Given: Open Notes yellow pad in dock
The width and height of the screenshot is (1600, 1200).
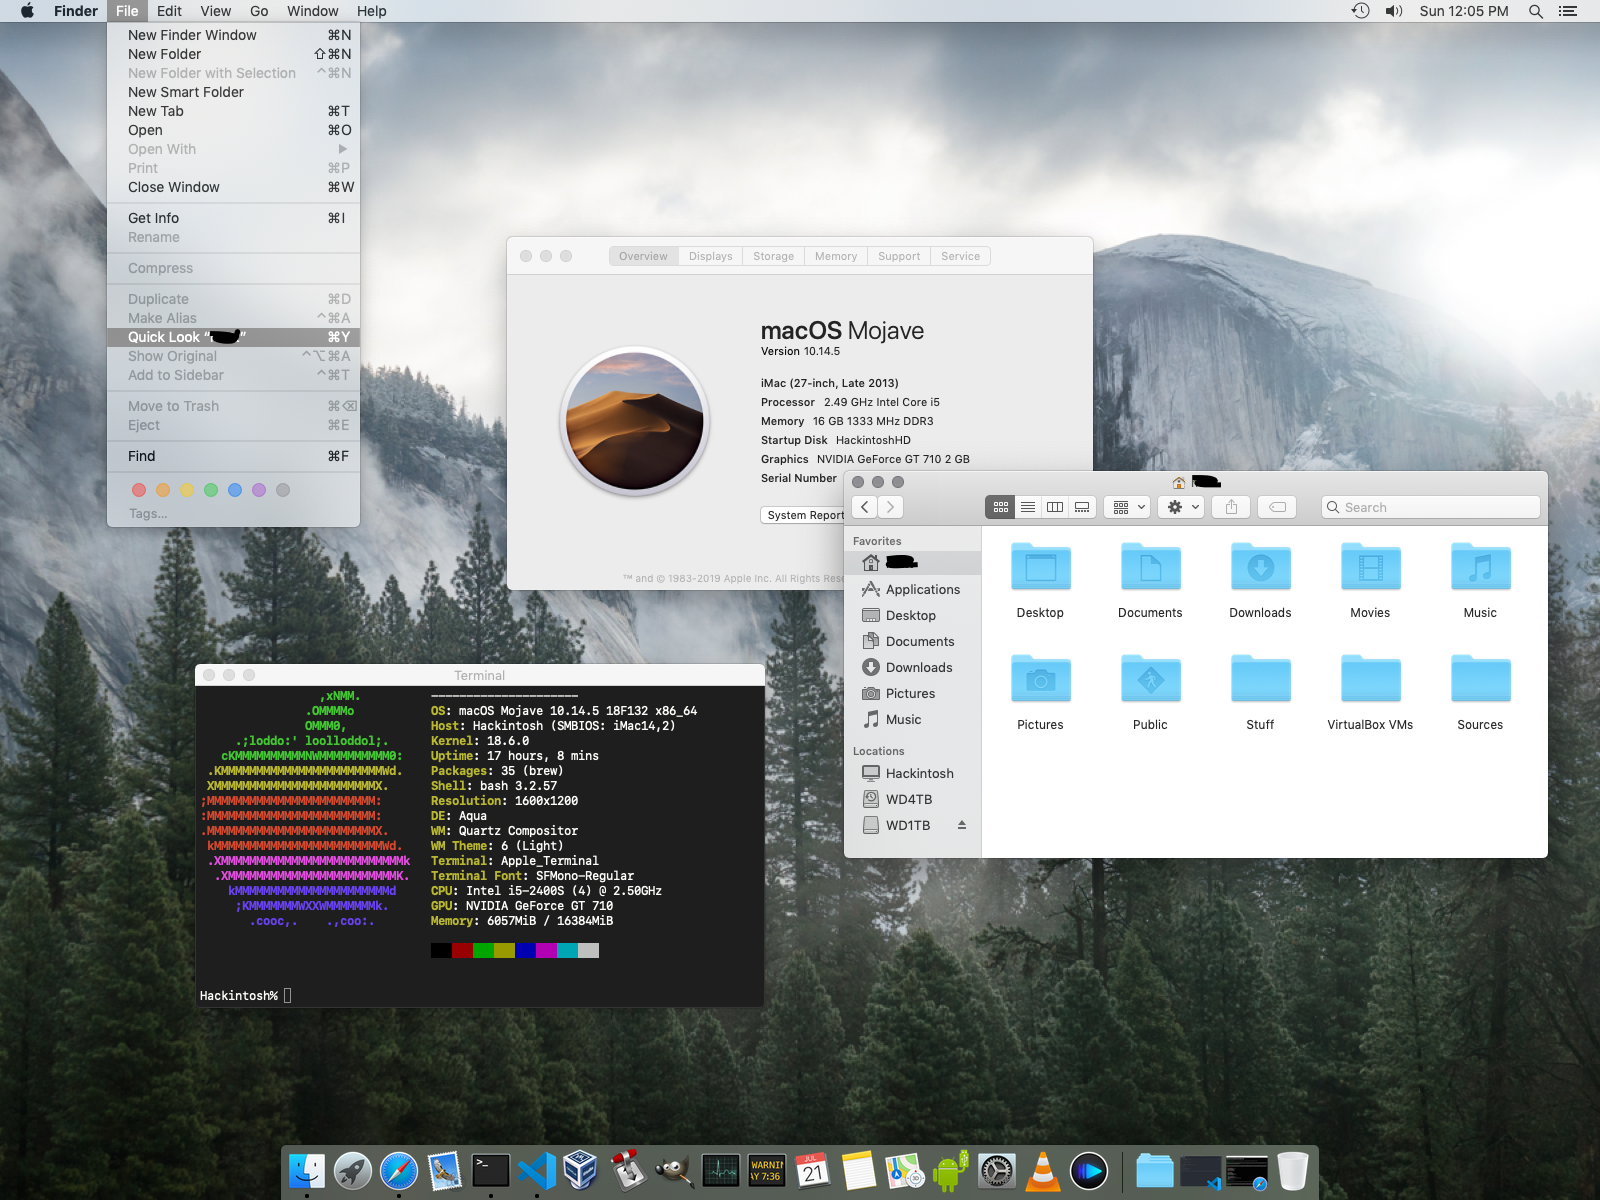Looking at the screenshot, I should tap(858, 1171).
